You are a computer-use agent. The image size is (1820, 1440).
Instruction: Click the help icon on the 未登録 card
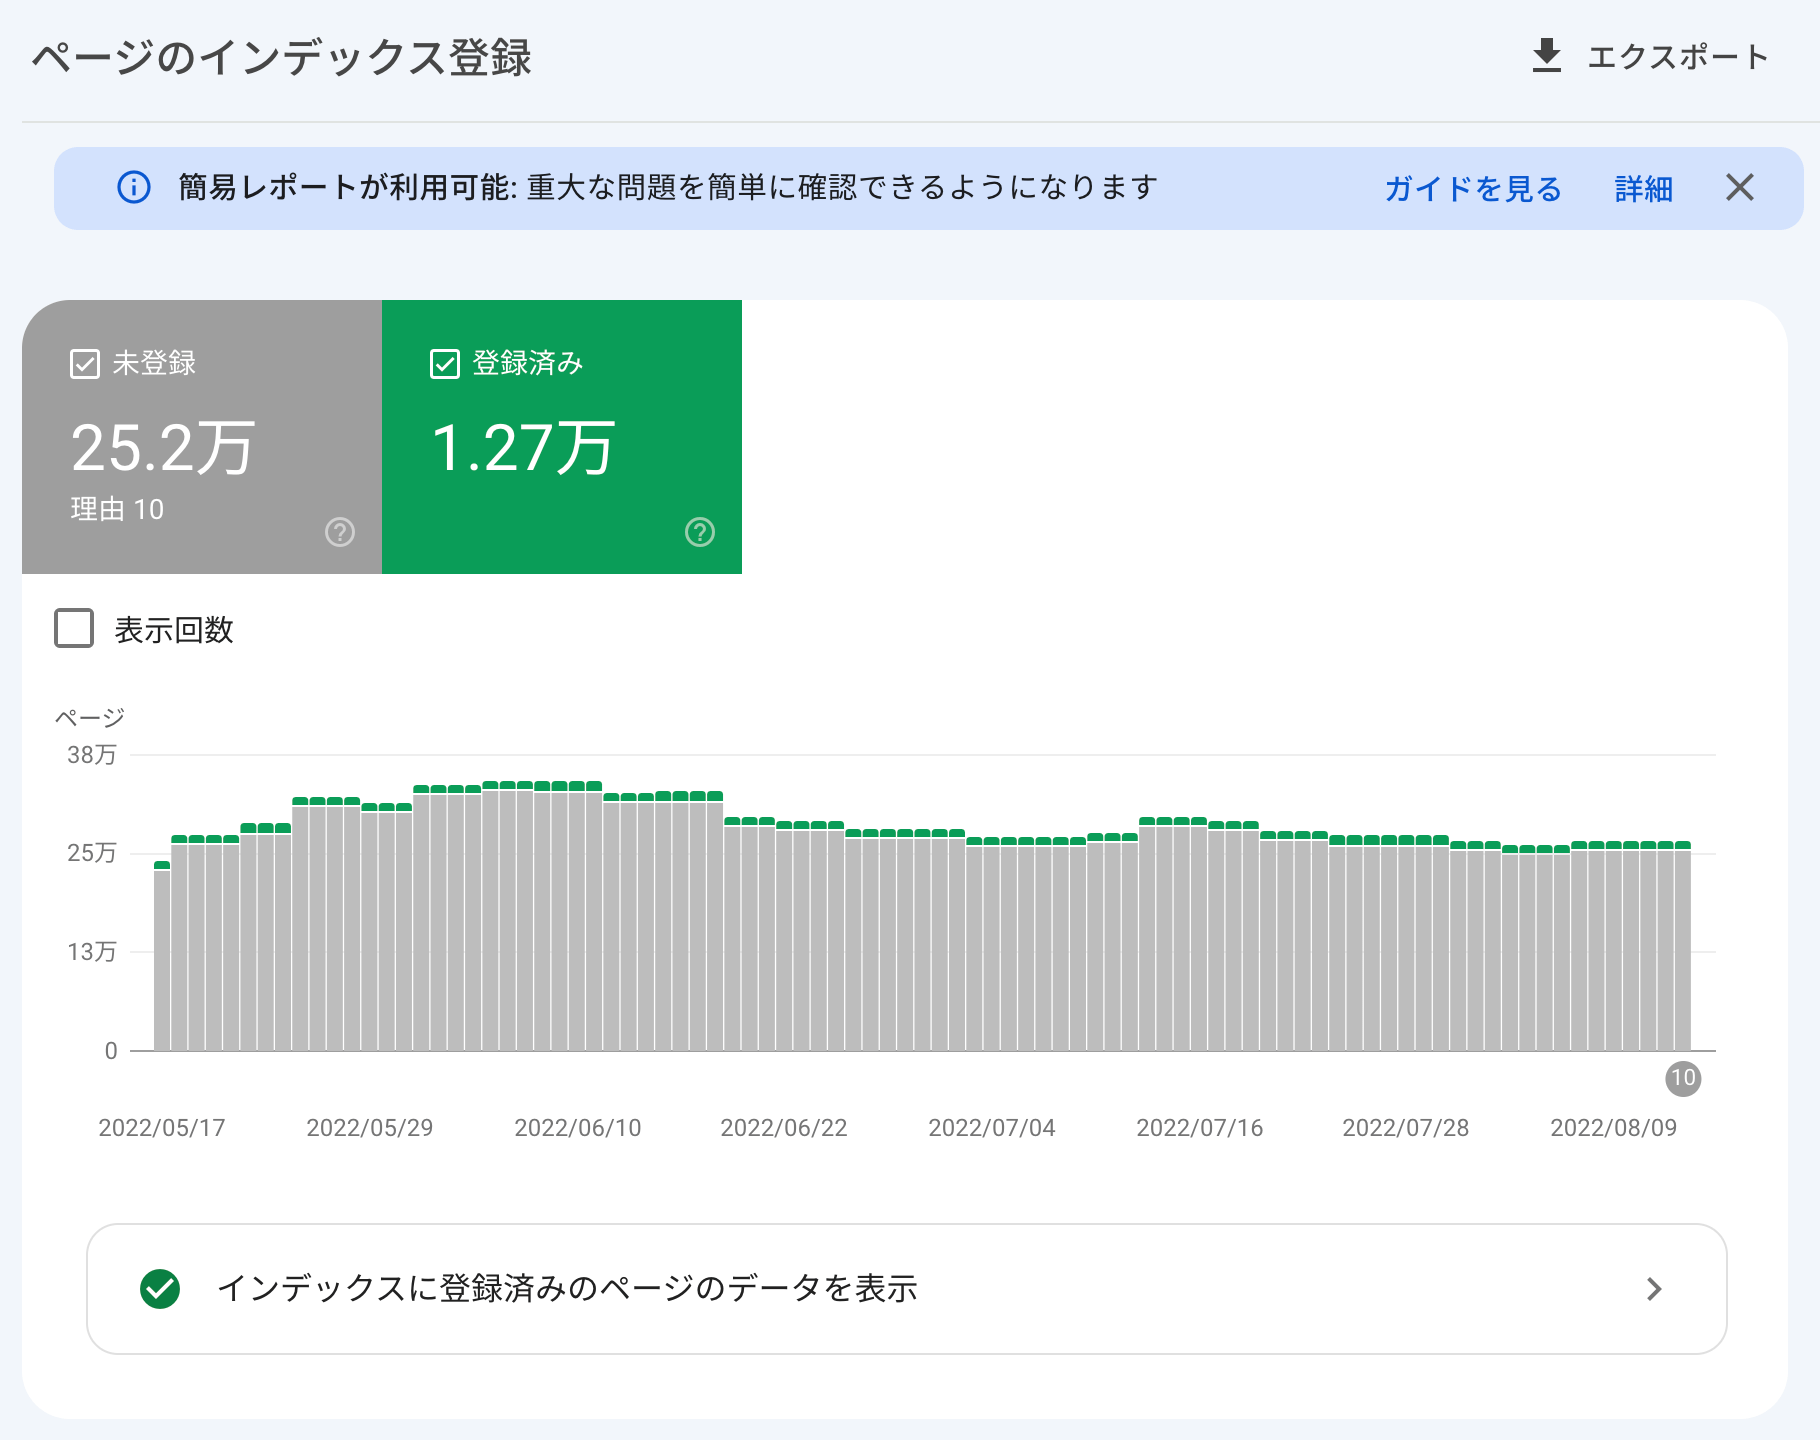point(340,532)
